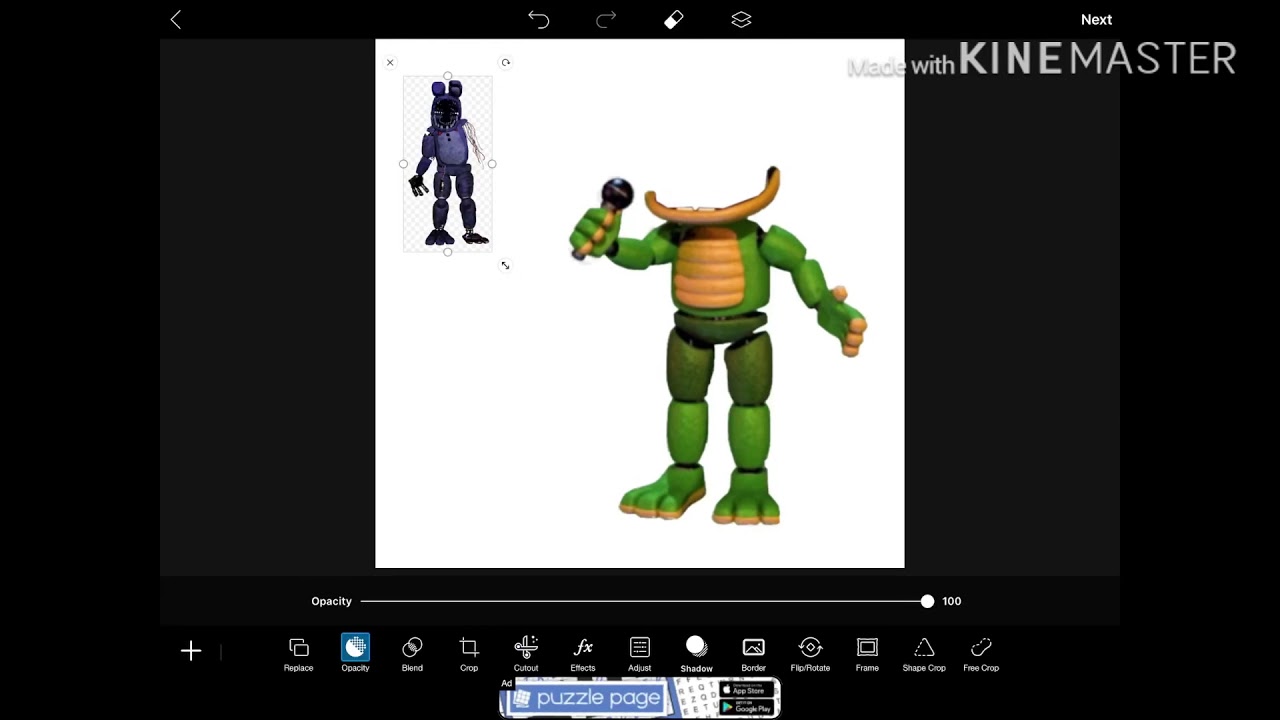Toggle the Opacity tool
Image resolution: width=1280 pixels, height=720 pixels.
355,654
